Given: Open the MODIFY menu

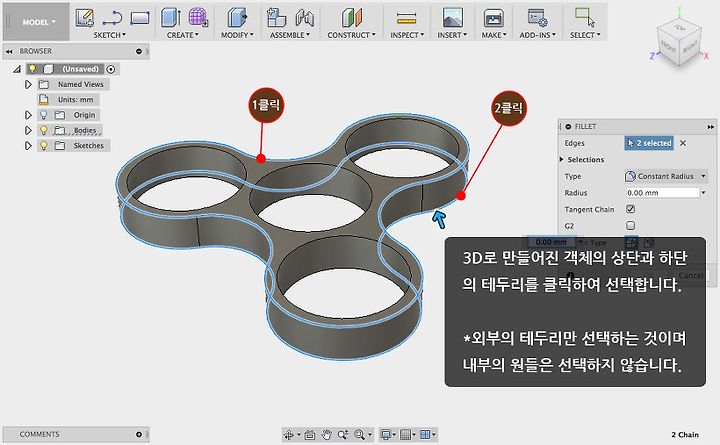Looking at the screenshot, I should 237,35.
